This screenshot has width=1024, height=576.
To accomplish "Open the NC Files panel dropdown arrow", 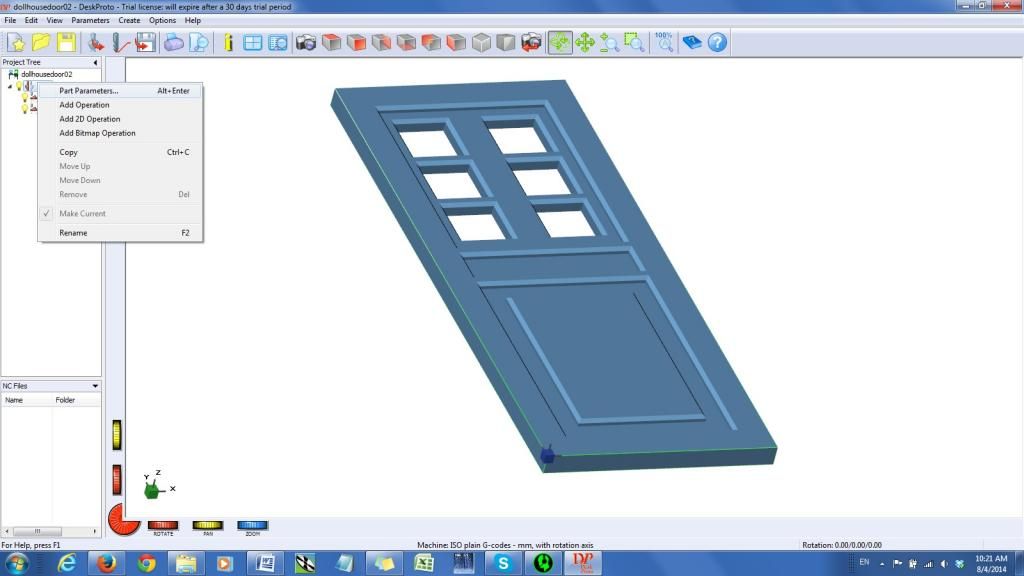I will (95, 385).
